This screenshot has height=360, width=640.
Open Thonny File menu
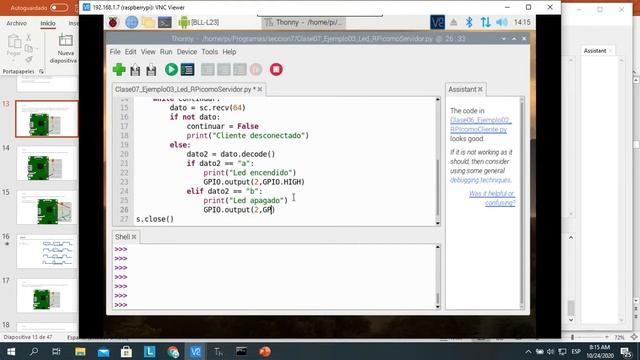(115, 52)
